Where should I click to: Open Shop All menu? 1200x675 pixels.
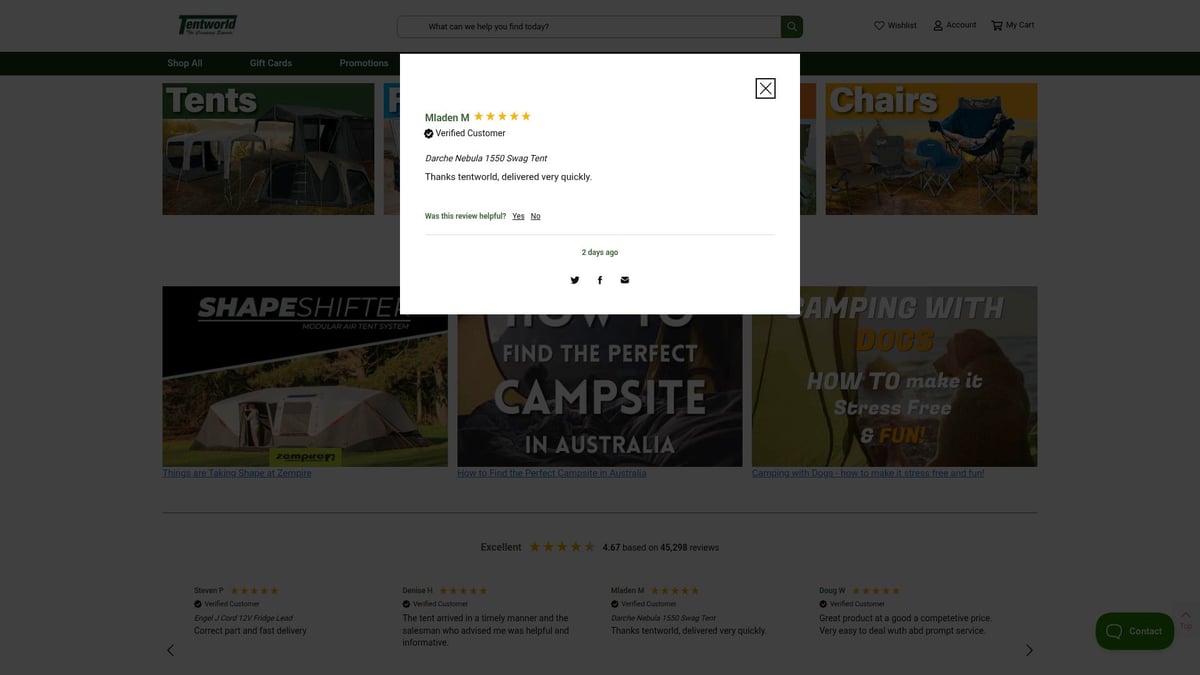click(x=185, y=63)
